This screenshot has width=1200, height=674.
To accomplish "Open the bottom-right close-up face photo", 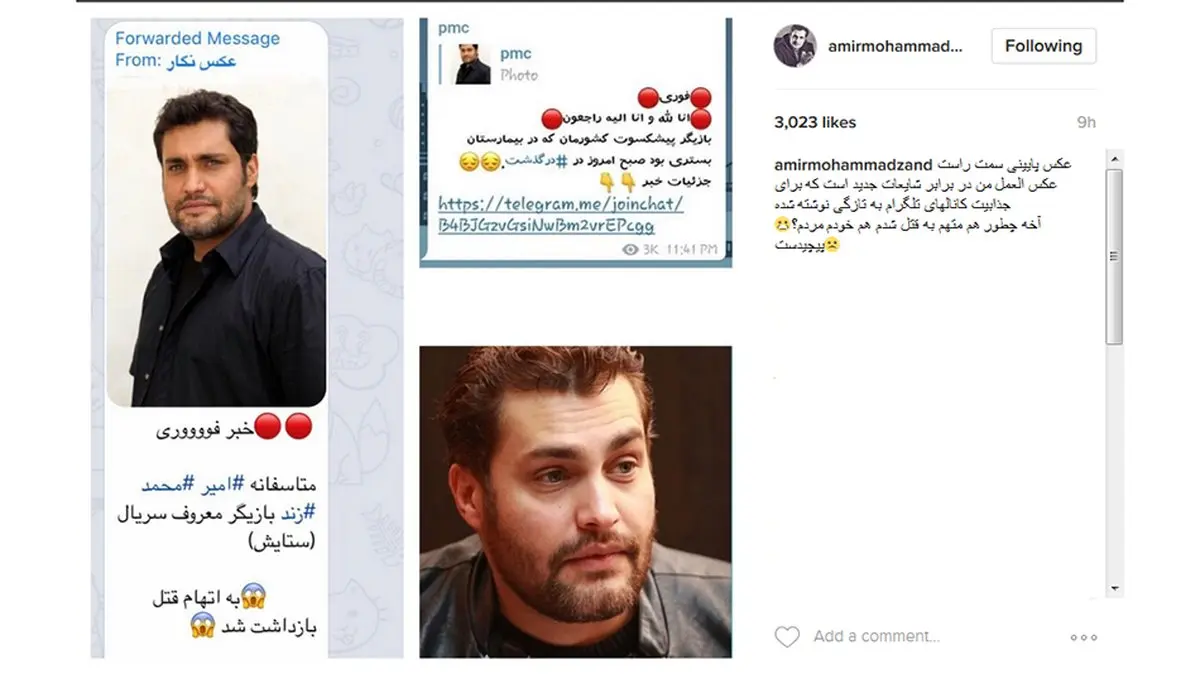I will [x=575, y=502].
